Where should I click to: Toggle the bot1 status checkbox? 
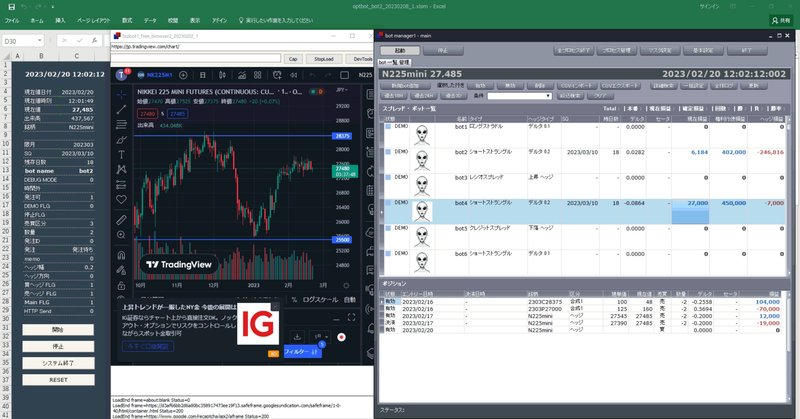coord(388,127)
